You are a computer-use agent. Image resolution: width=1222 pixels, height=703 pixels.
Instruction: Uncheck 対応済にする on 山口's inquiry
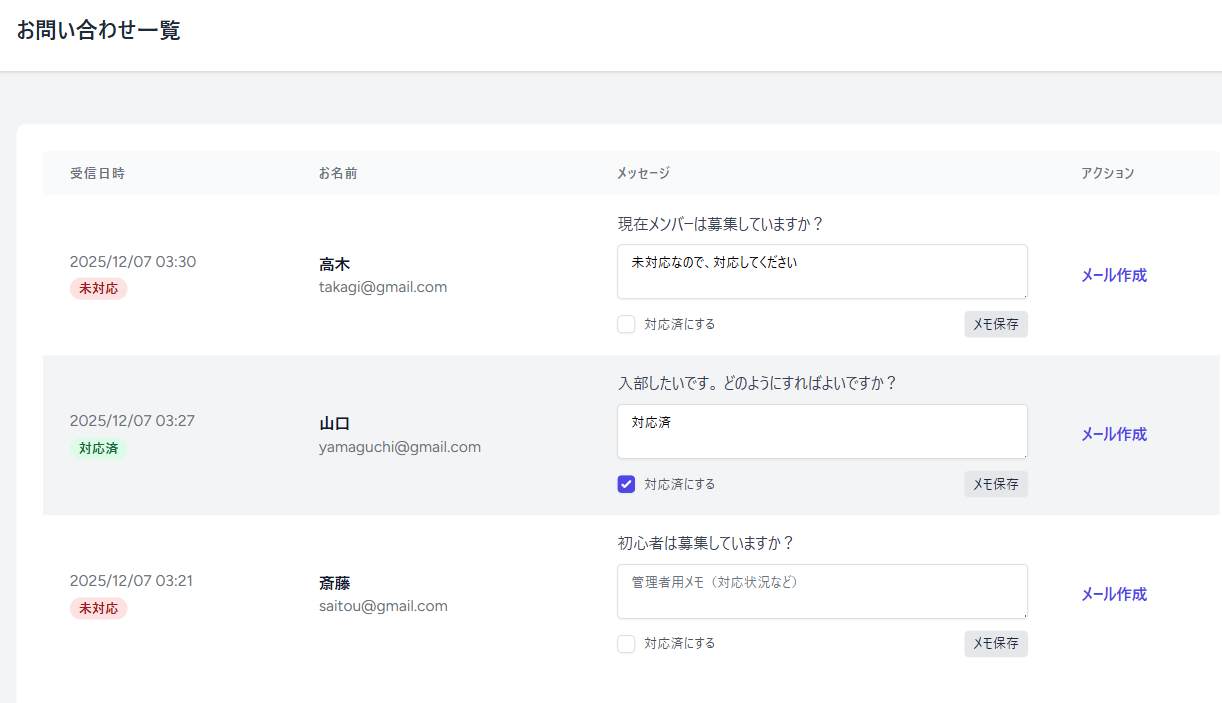pos(626,484)
